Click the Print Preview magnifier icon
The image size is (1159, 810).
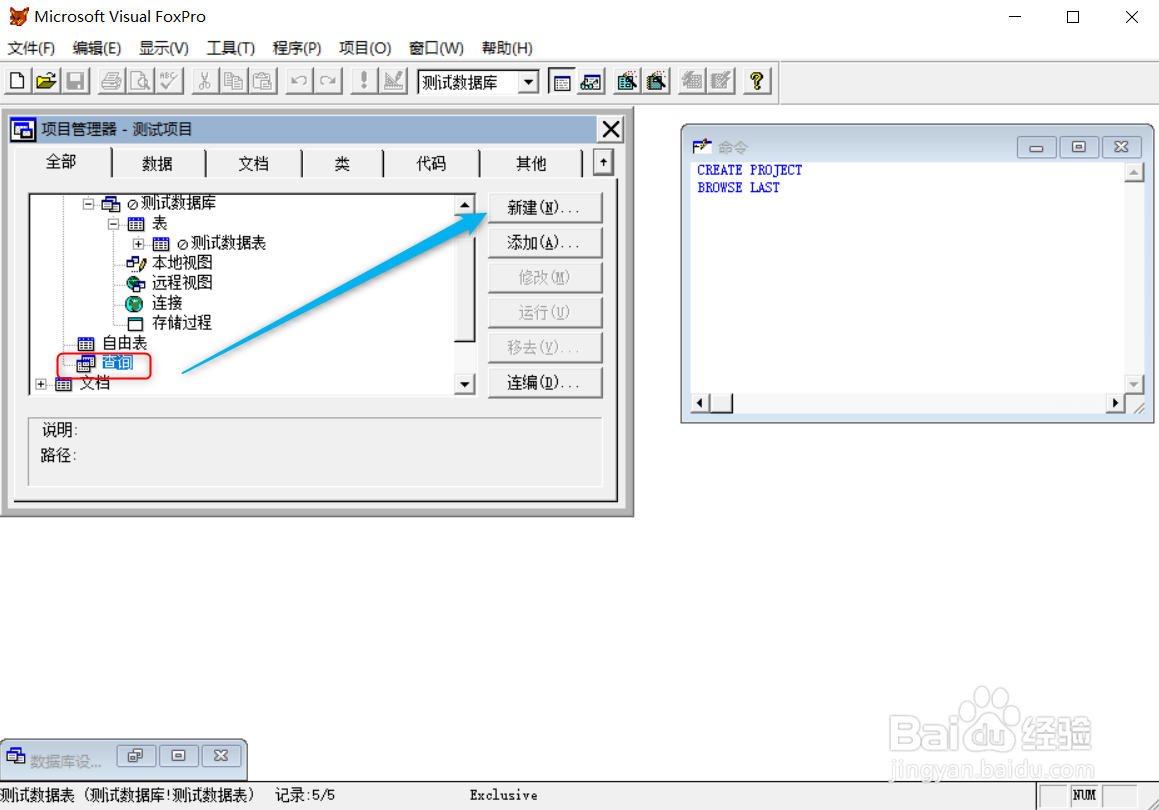point(140,81)
